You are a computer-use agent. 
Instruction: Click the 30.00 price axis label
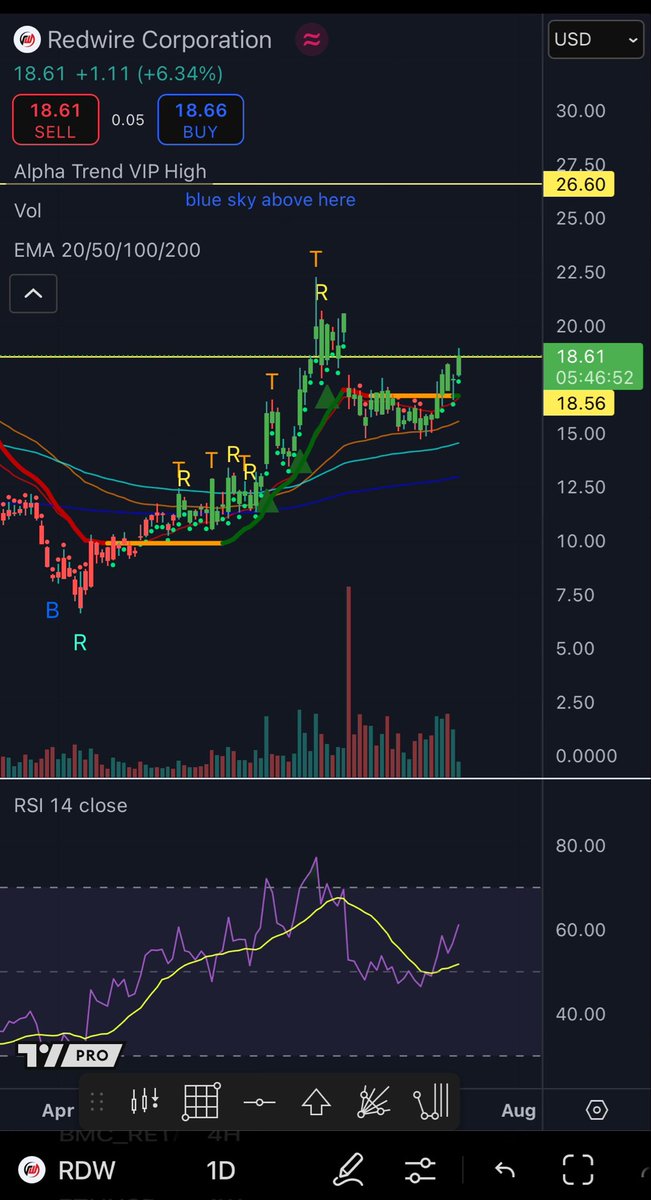[x=581, y=111]
